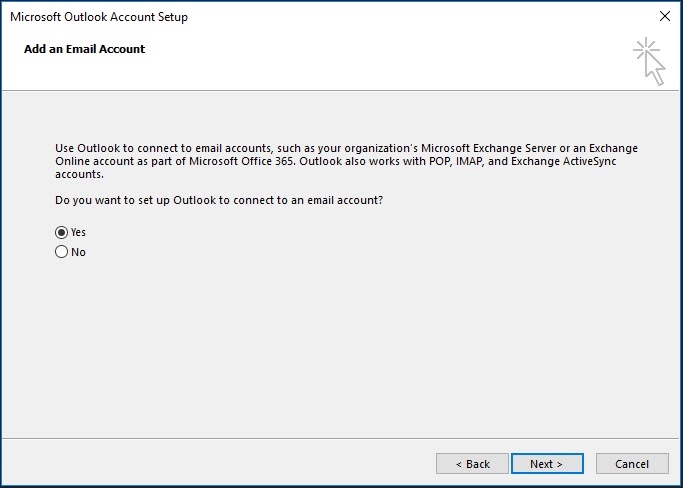Select the Yes radio button
Screen dimensions: 683x488
pos(61,232)
